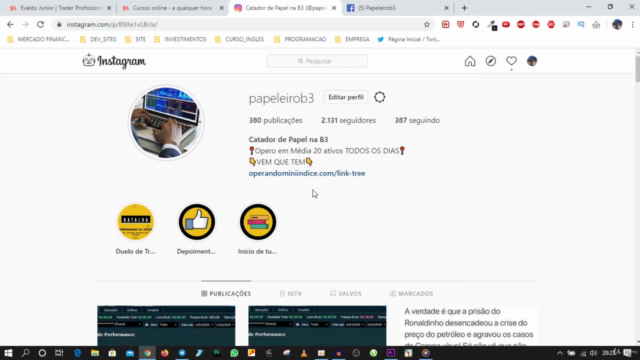Open the Depoiment... story highlight
Screen dimensions: 640x360
coord(196,222)
